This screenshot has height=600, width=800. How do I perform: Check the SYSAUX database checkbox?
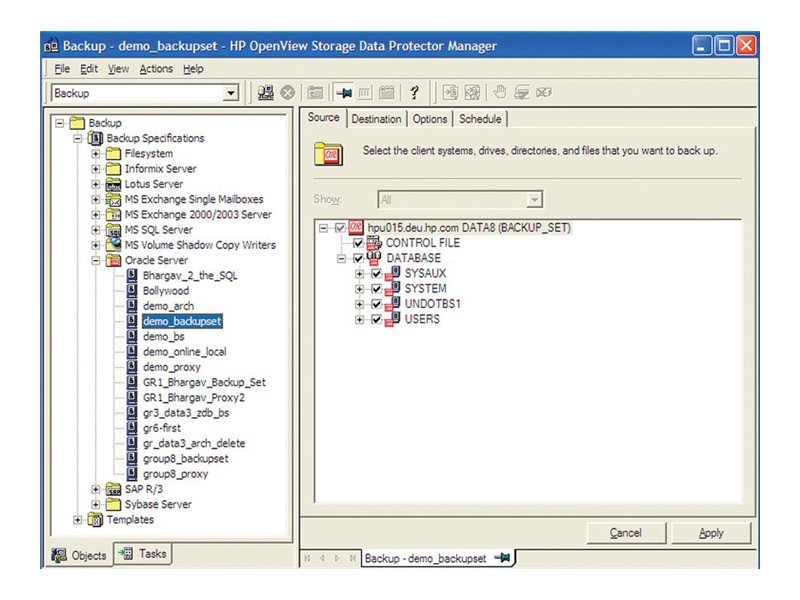point(376,273)
